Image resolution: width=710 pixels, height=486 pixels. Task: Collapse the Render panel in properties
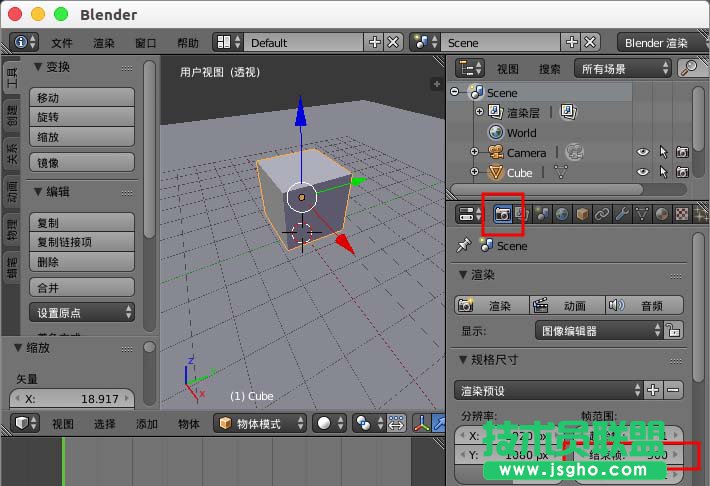[463, 274]
